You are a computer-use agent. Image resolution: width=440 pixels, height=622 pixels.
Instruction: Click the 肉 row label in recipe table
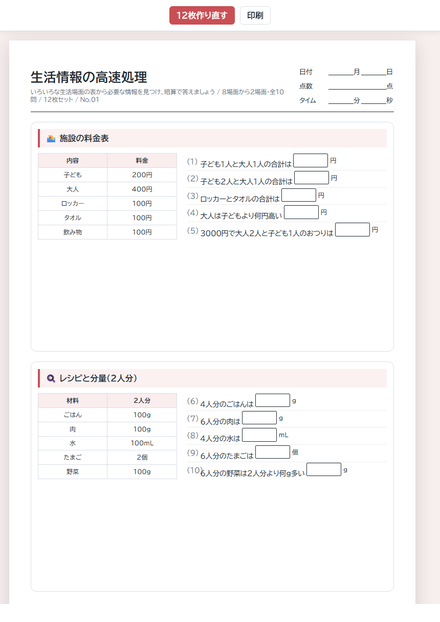click(x=73, y=429)
